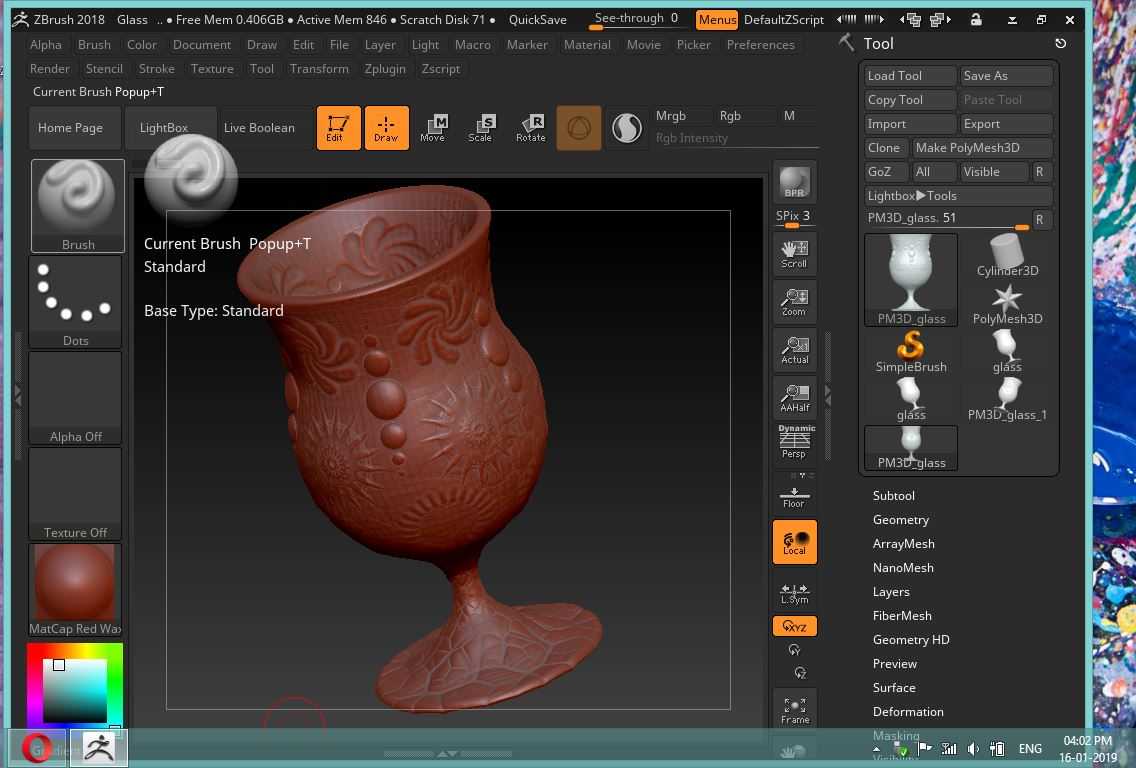The height and width of the screenshot is (768, 1136).
Task: Toggle the Menus button
Action: pos(717,20)
